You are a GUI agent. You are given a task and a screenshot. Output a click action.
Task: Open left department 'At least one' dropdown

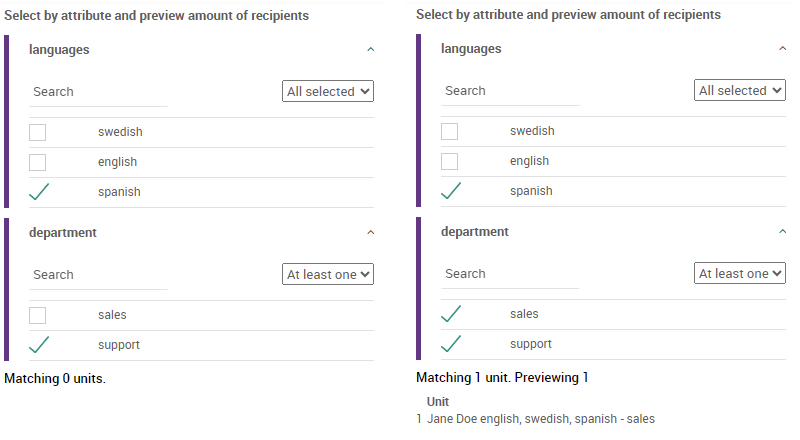point(328,275)
